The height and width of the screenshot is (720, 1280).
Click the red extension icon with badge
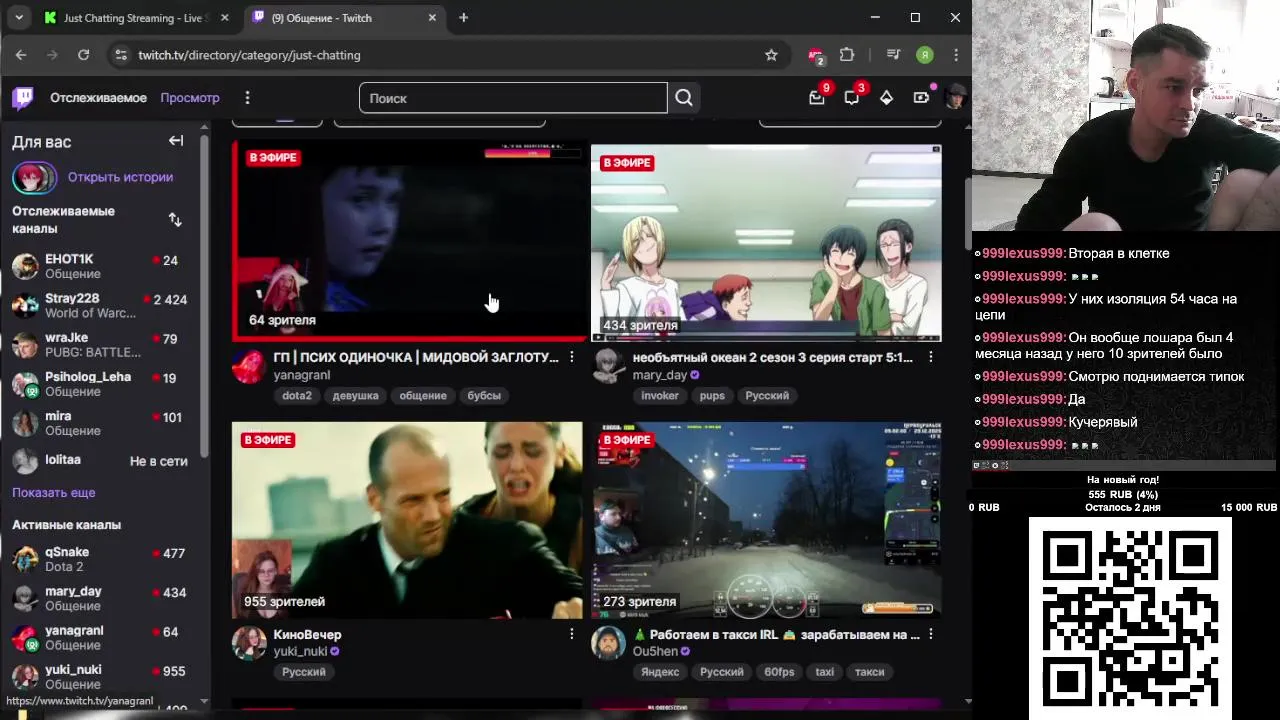pos(816,56)
